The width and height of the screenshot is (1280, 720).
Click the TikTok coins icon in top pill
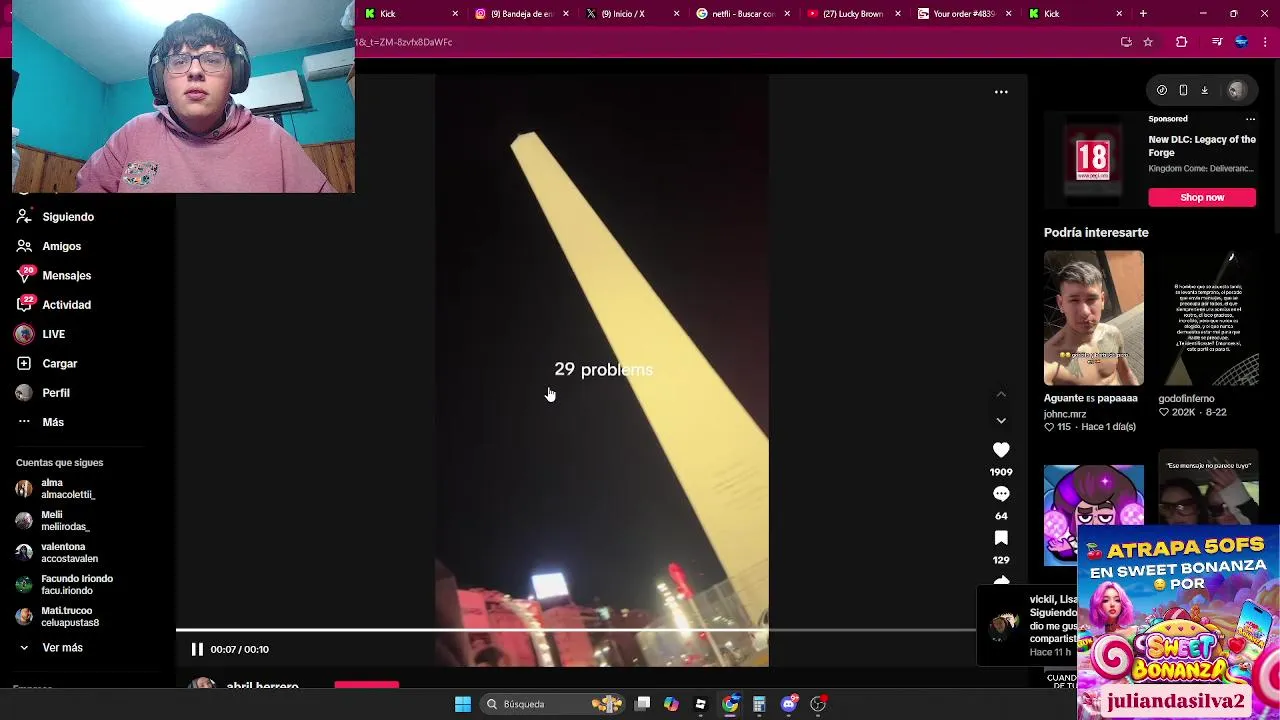(1162, 90)
